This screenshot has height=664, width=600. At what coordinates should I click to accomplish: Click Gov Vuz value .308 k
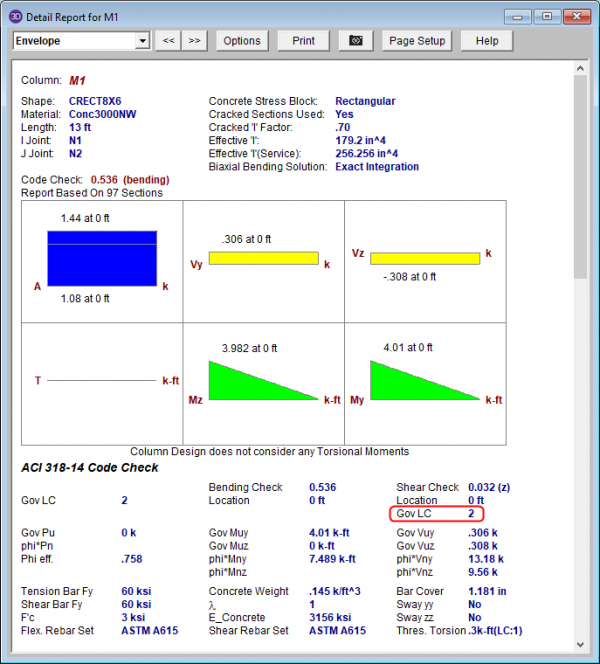(483, 546)
